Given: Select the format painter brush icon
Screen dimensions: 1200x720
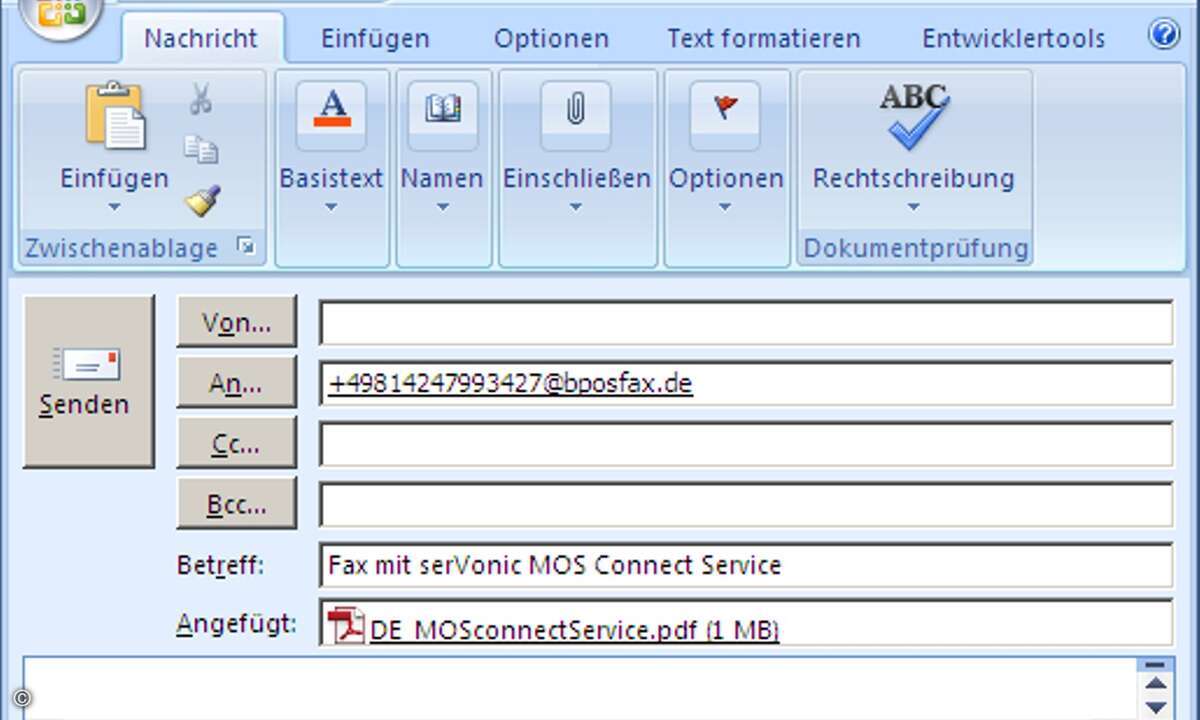Looking at the screenshot, I should click(202, 200).
